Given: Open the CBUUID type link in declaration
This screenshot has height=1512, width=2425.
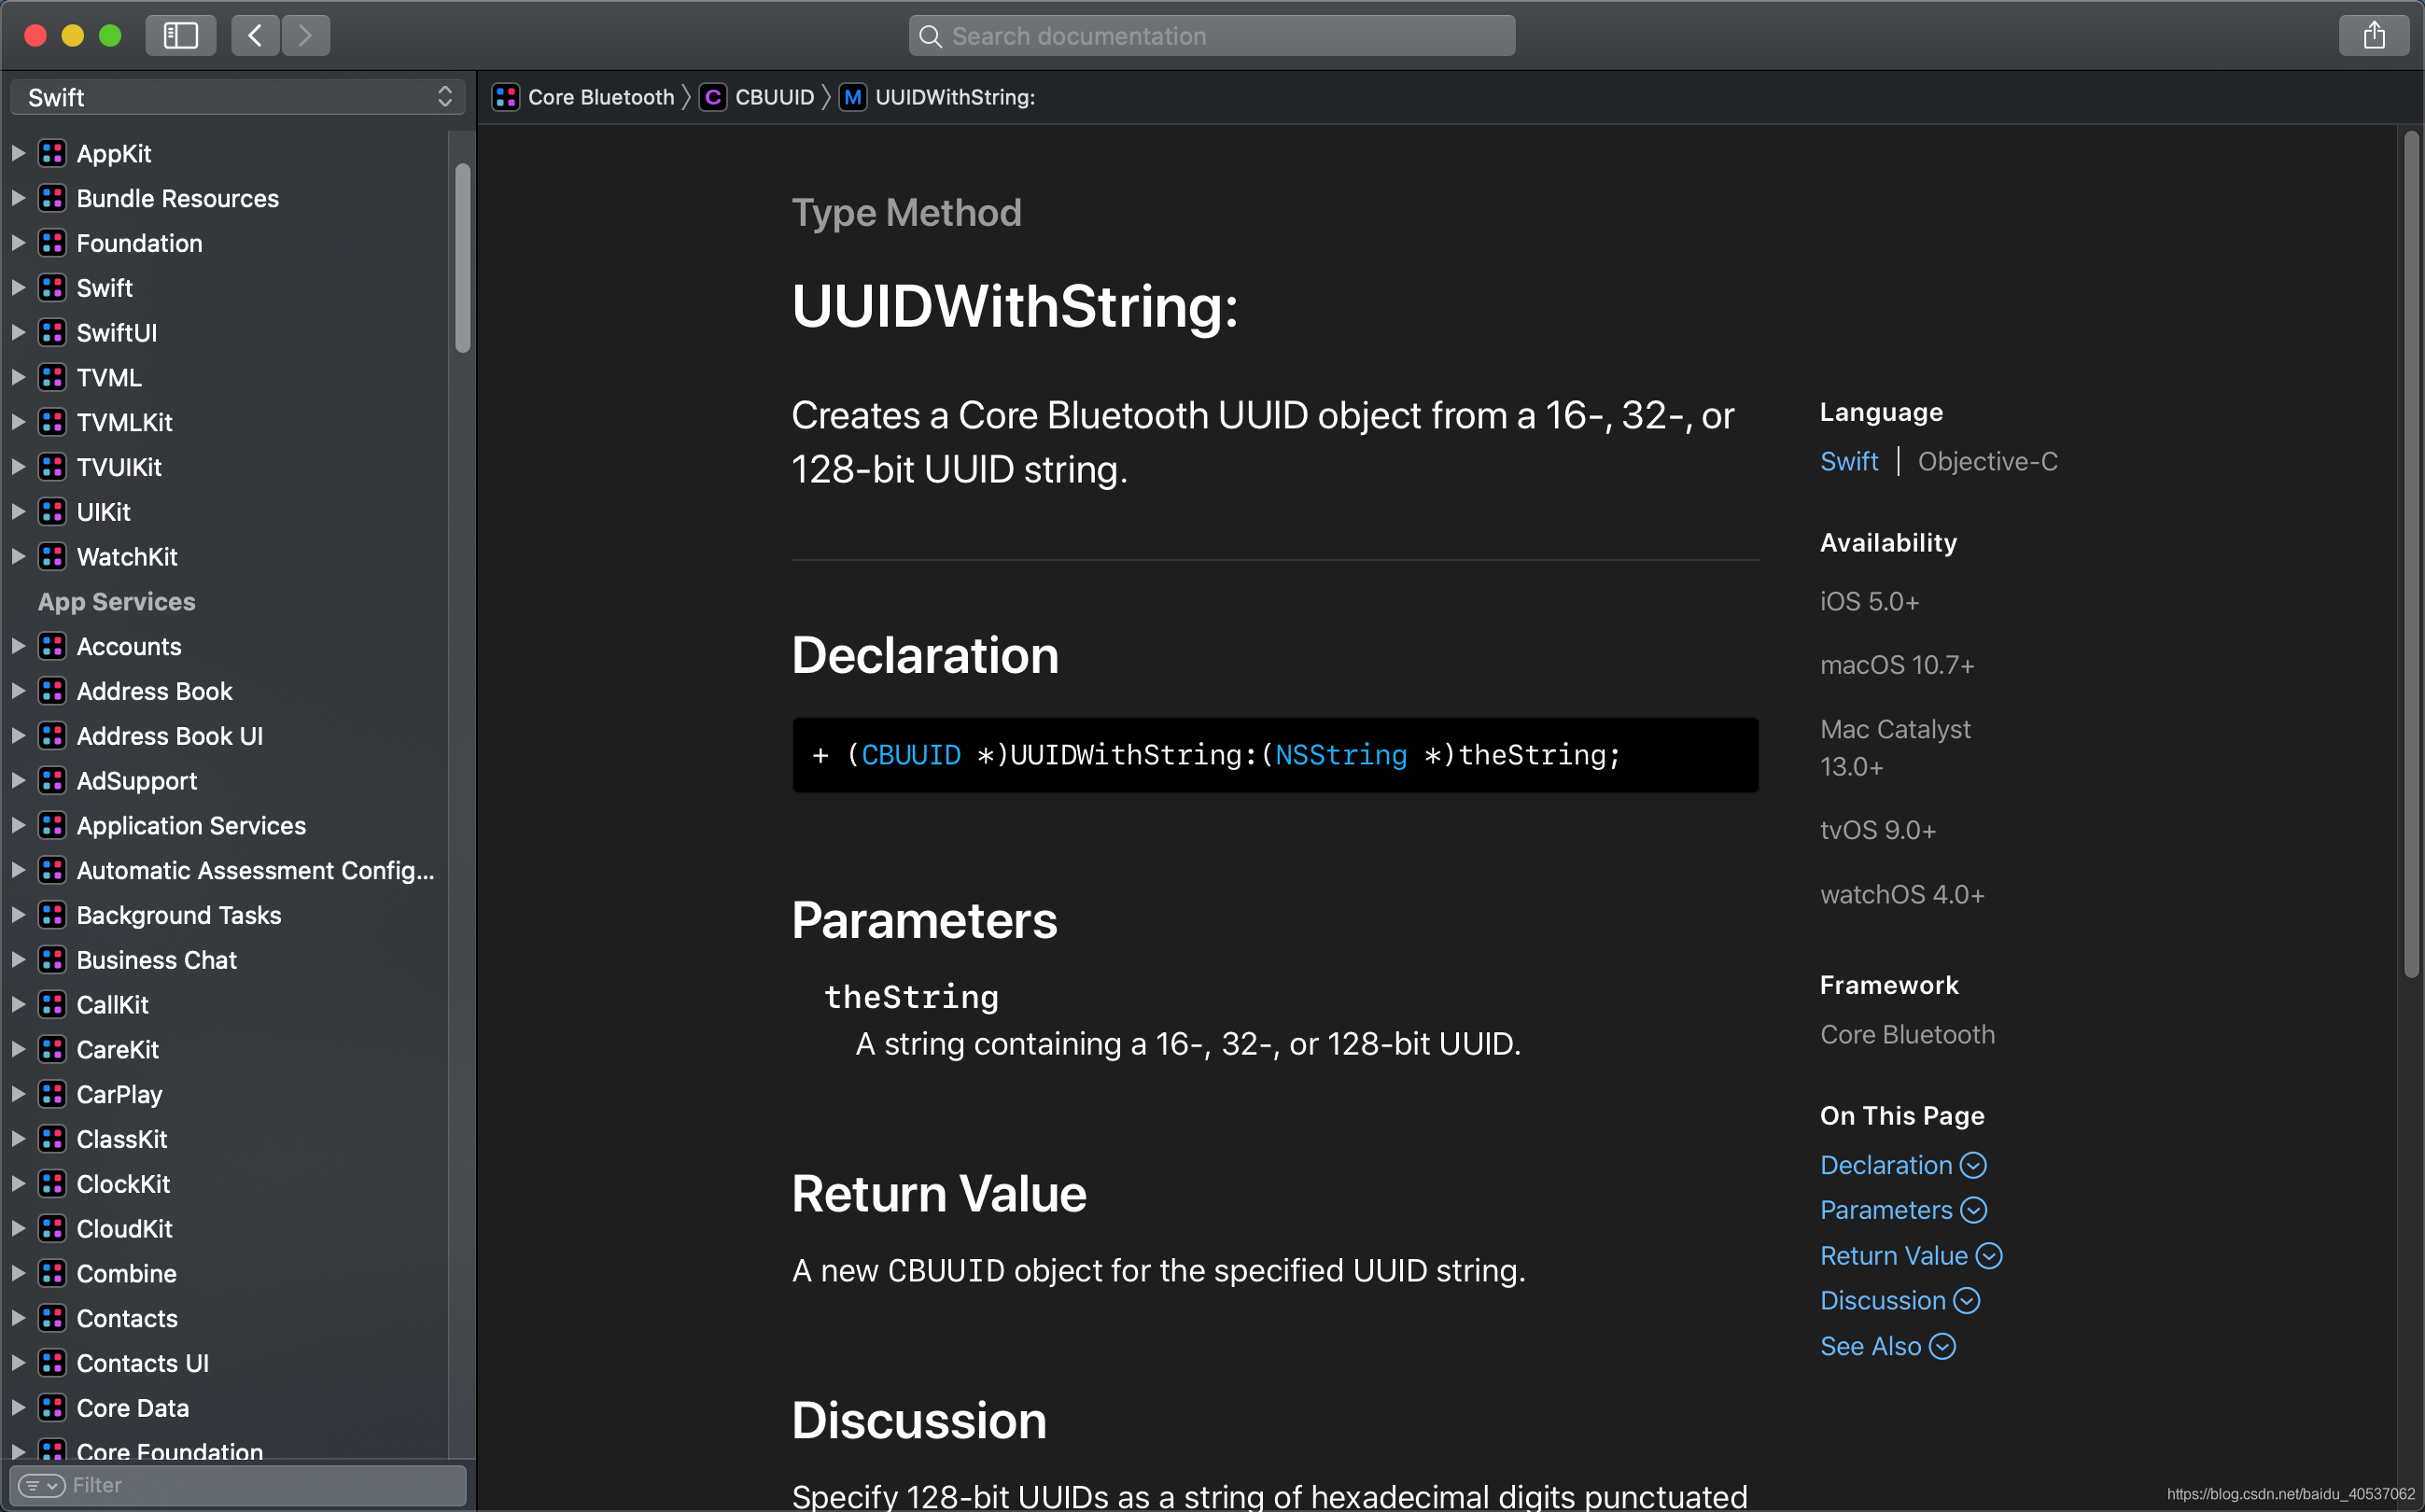Looking at the screenshot, I should [910, 755].
